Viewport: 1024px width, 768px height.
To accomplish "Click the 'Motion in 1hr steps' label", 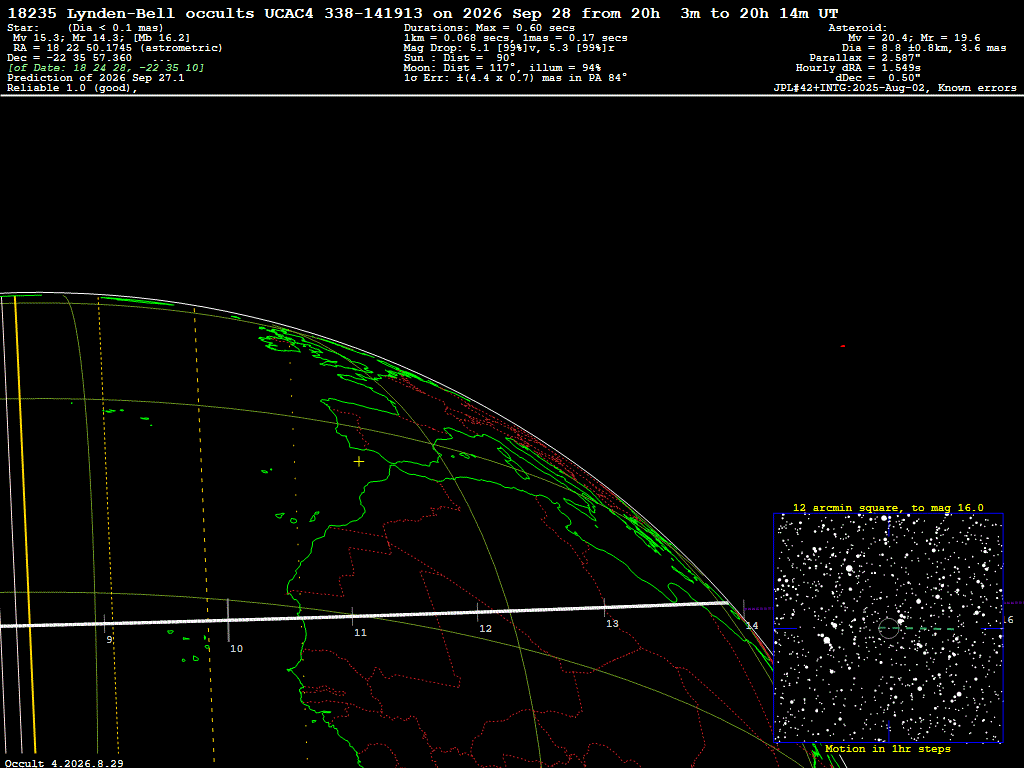I will [888, 749].
